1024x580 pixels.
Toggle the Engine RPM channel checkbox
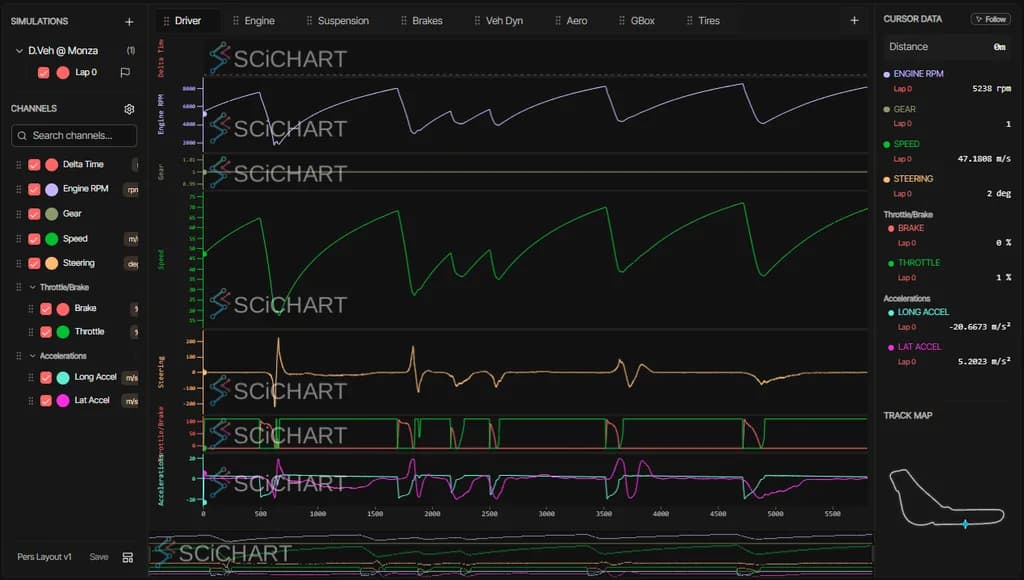pyautogui.click(x=34, y=189)
